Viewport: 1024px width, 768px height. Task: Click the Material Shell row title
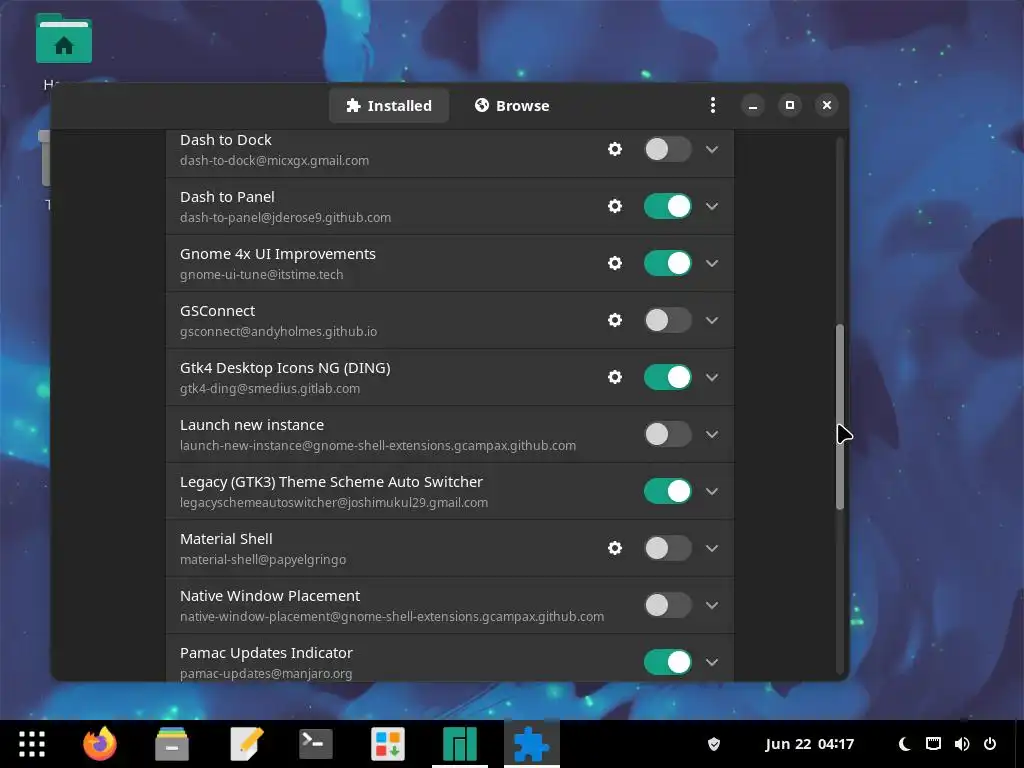pos(226,539)
